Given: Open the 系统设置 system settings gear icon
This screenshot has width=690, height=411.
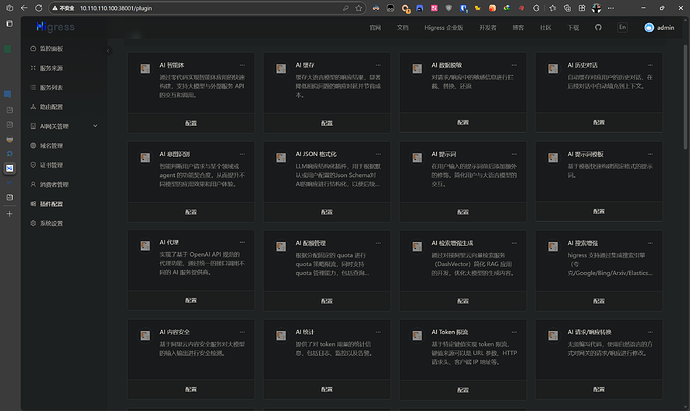Looking at the screenshot, I should (x=33, y=223).
